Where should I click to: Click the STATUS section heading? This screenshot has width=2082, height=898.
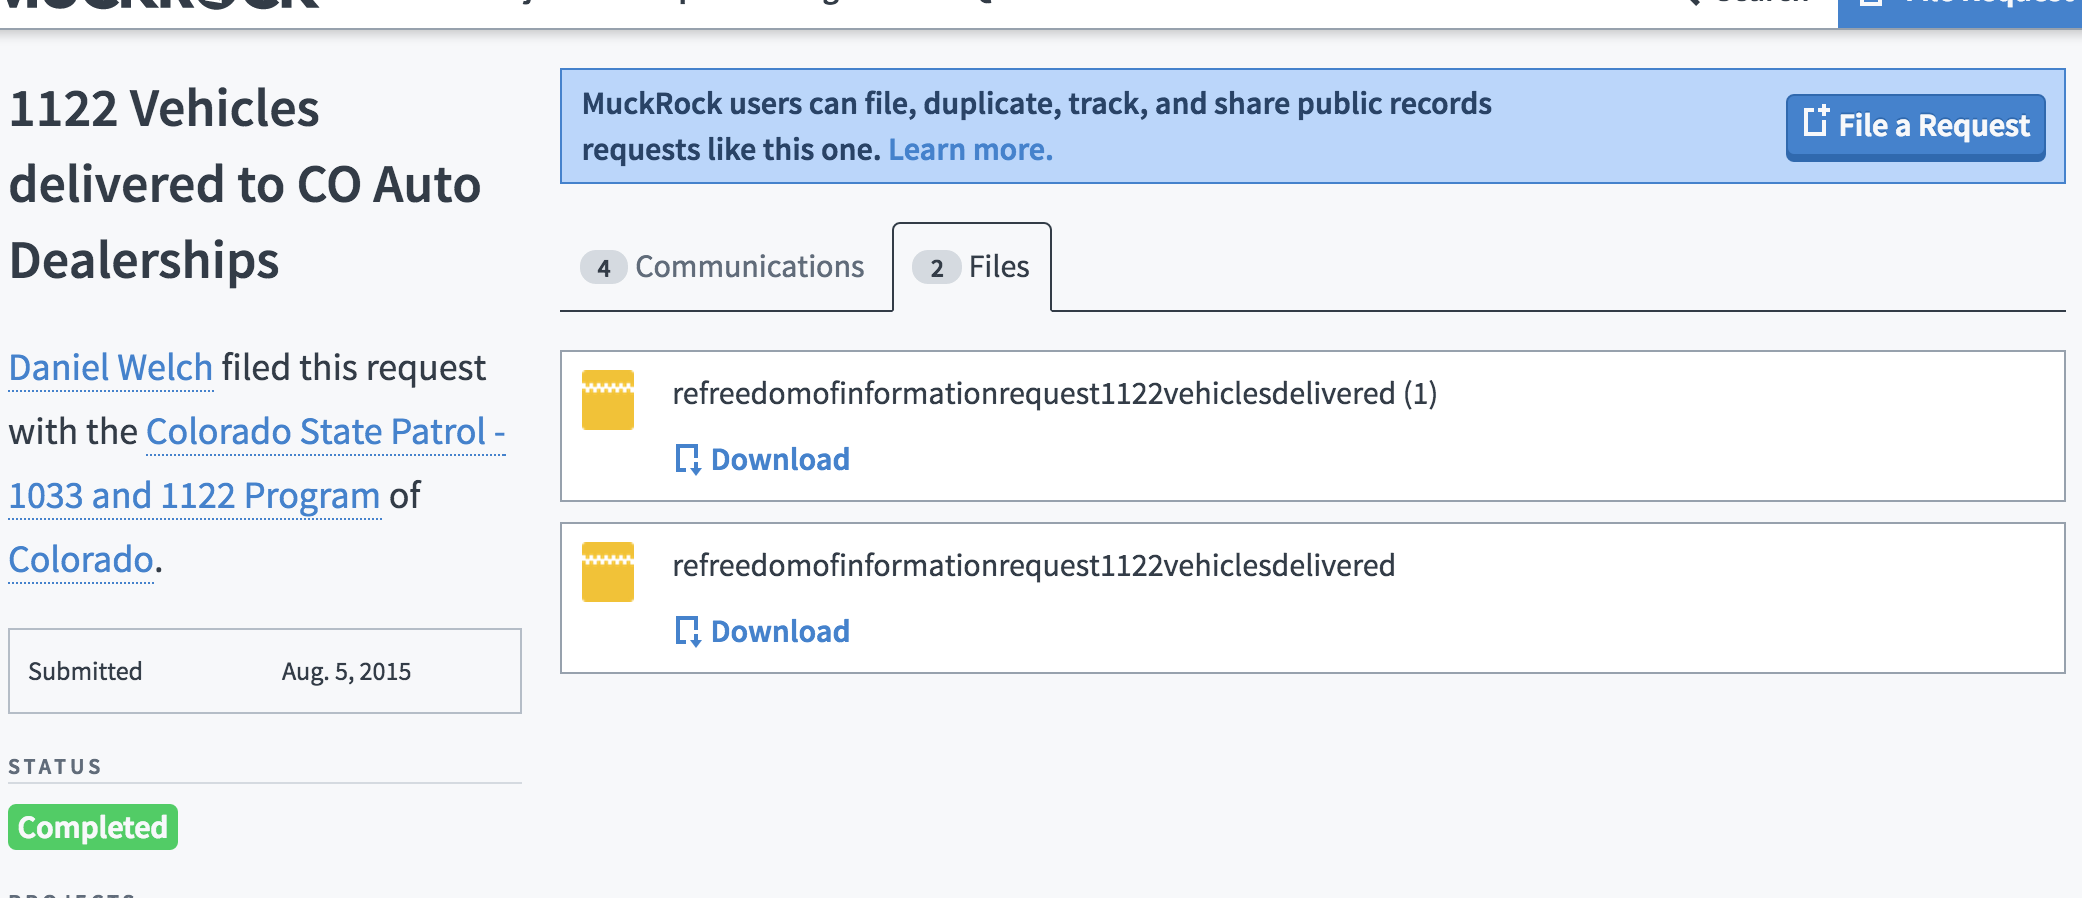(55, 767)
